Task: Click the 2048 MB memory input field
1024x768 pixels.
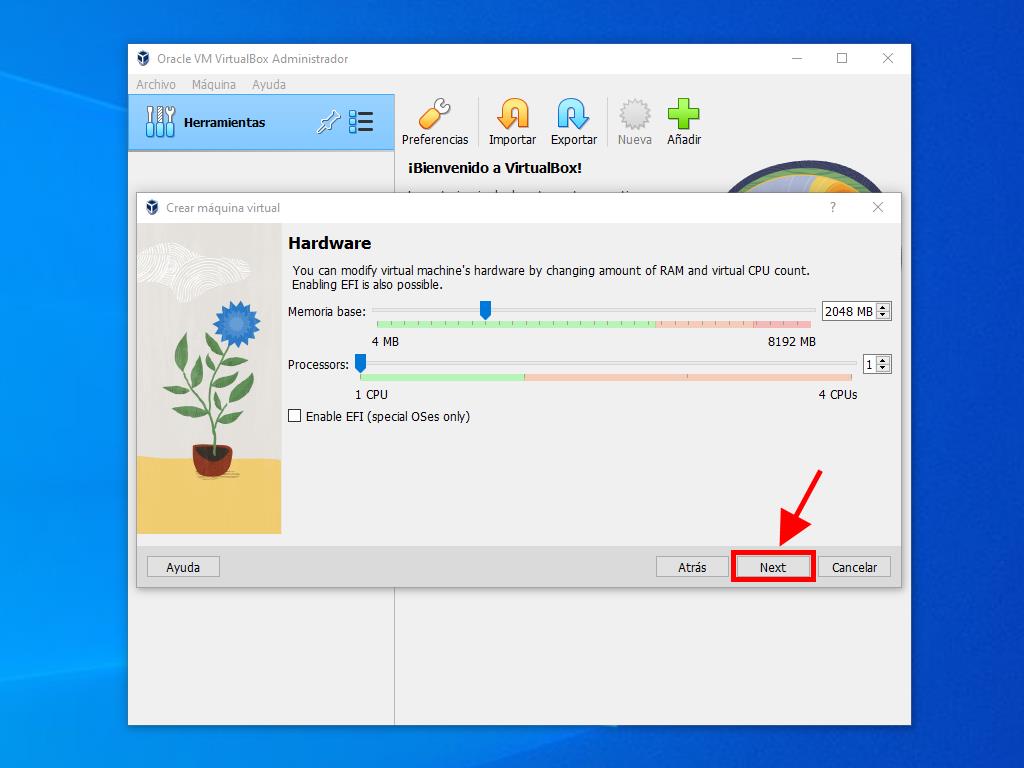Action: [x=847, y=311]
